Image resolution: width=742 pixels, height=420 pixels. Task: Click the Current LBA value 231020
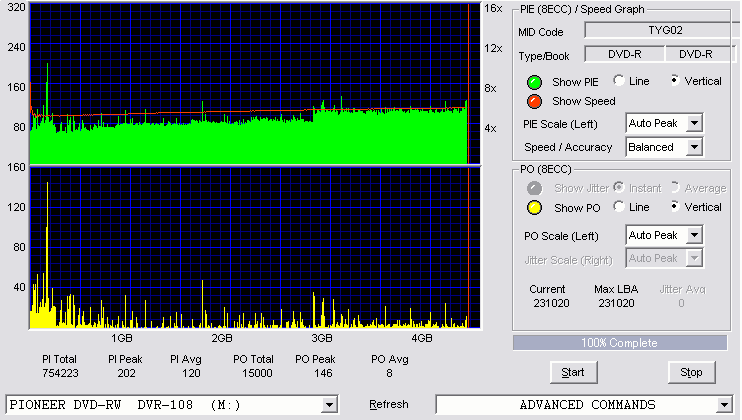click(x=551, y=303)
